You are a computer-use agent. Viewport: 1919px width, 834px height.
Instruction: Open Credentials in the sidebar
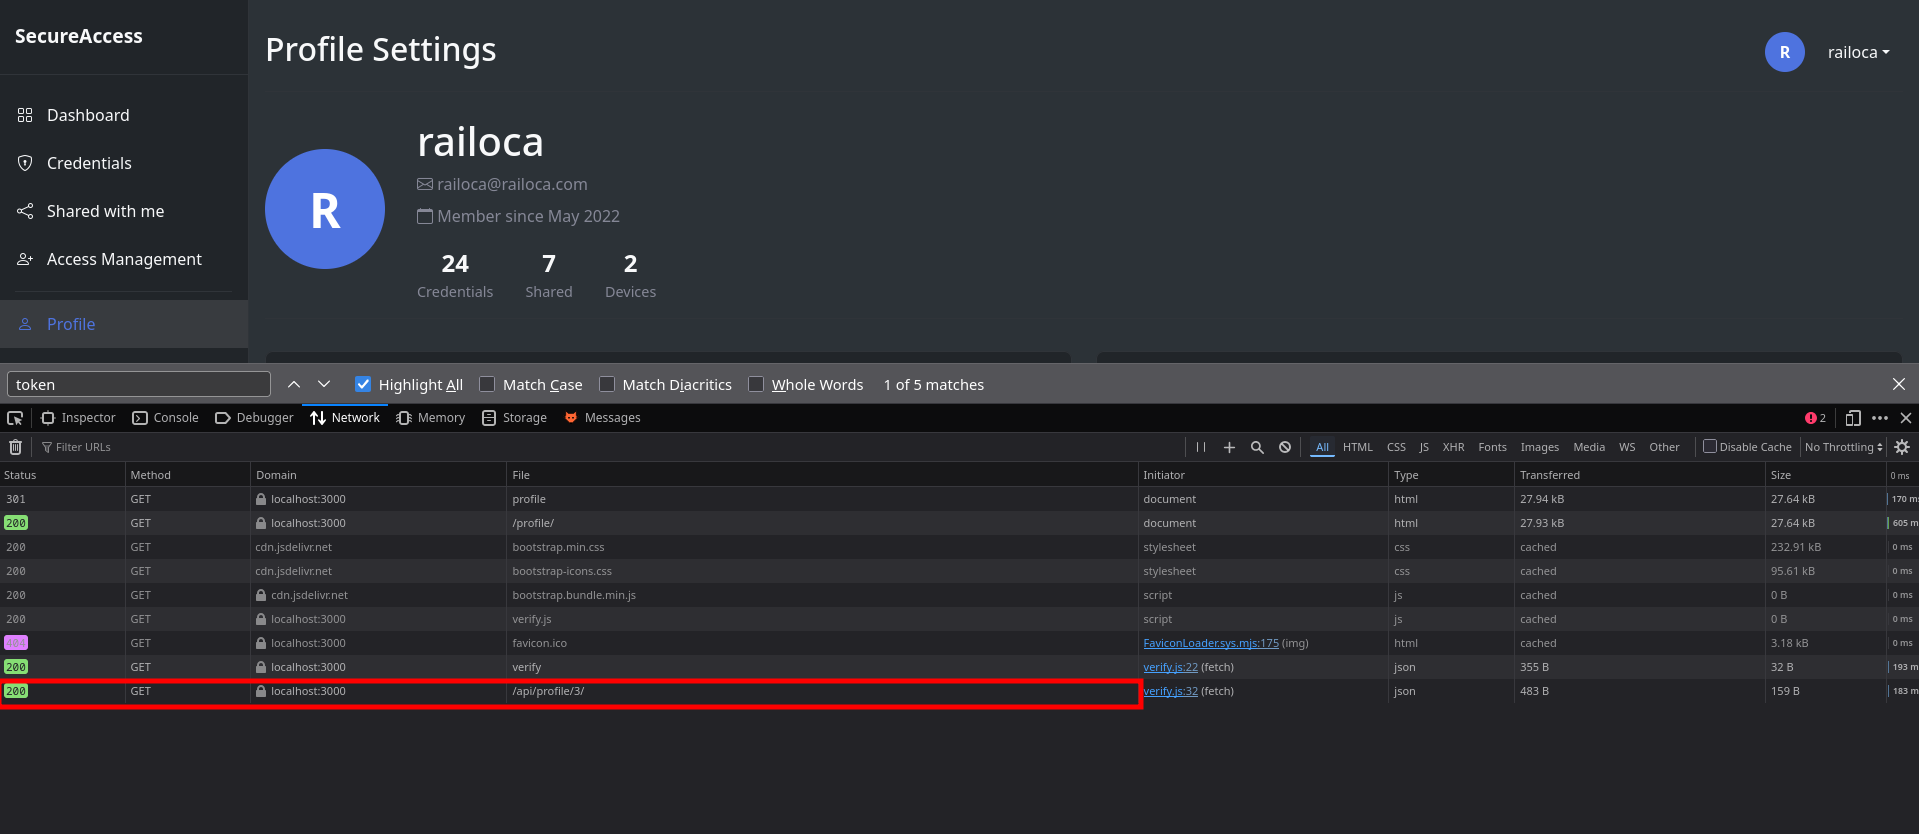[89, 163]
